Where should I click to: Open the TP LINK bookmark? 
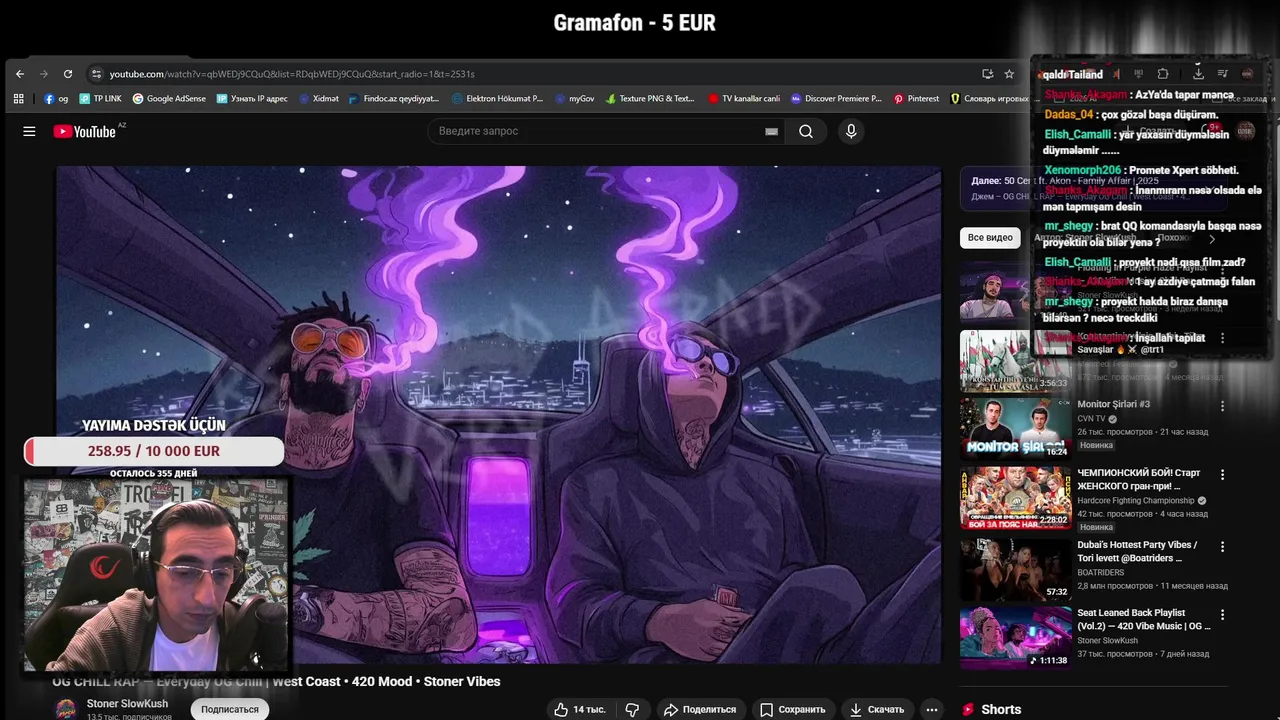[100, 99]
